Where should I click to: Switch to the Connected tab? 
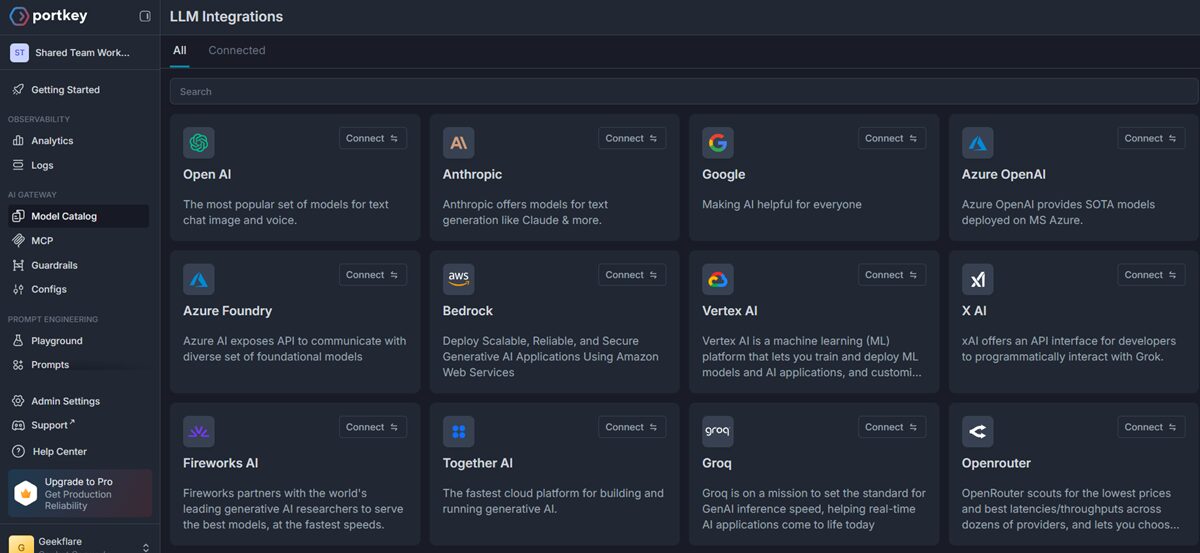pos(237,50)
